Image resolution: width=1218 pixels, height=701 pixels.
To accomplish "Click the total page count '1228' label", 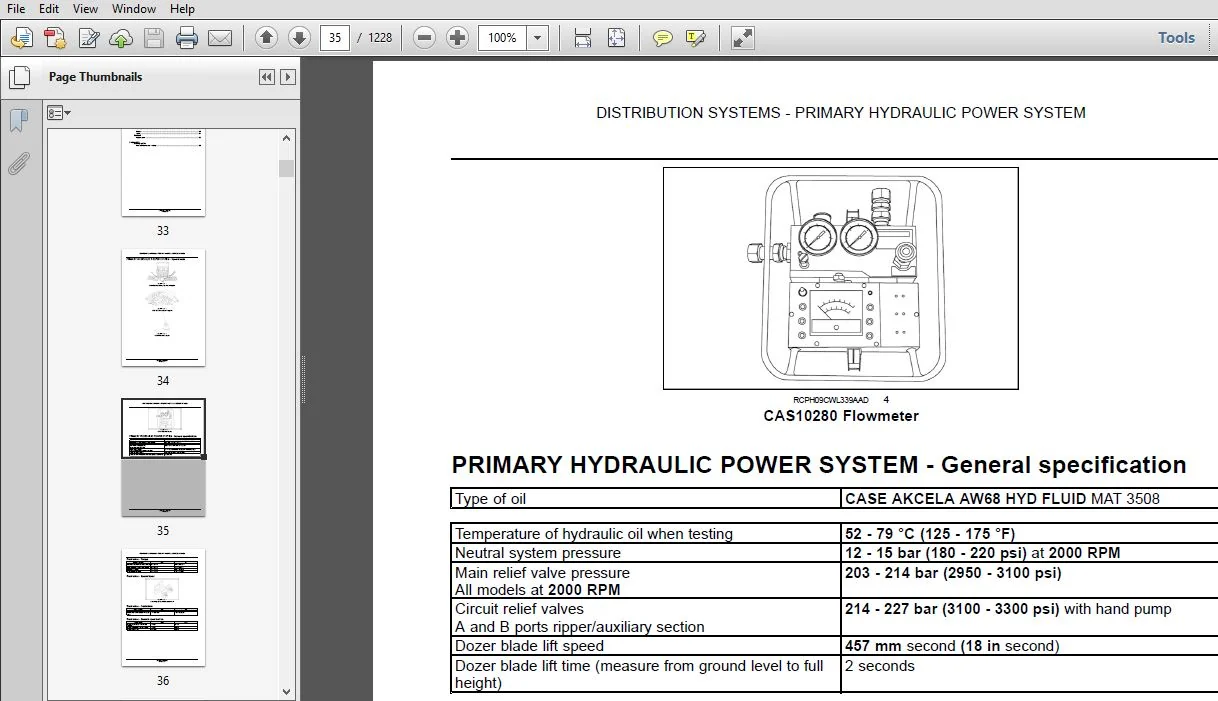I will pos(380,38).
